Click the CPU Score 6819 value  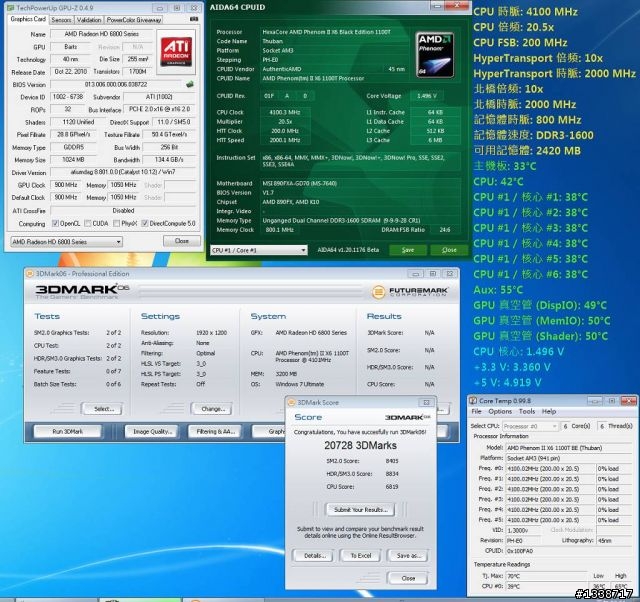(392, 486)
